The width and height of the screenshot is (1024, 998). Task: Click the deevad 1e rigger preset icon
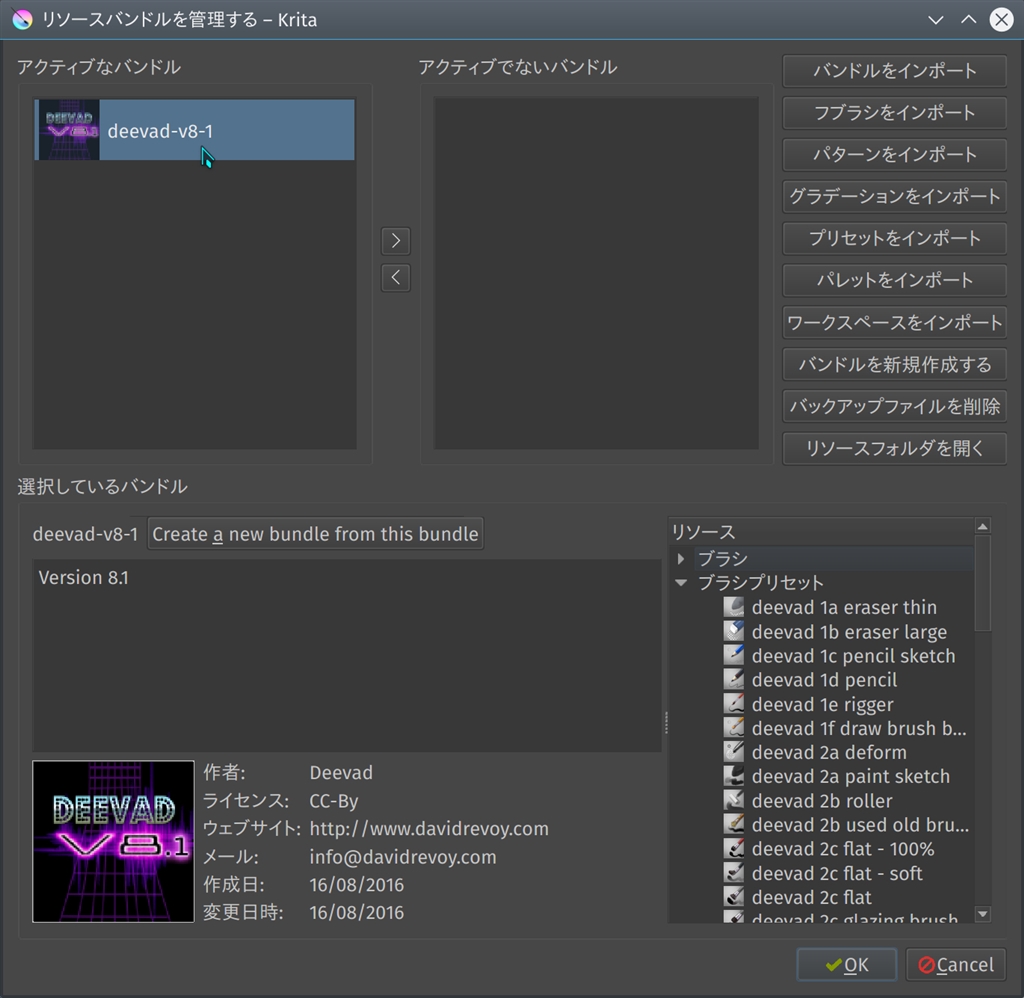click(x=733, y=704)
